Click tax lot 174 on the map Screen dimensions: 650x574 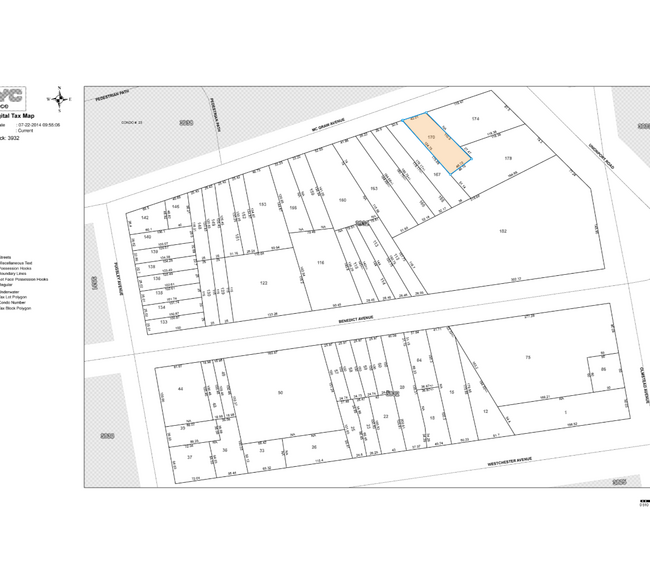[476, 119]
